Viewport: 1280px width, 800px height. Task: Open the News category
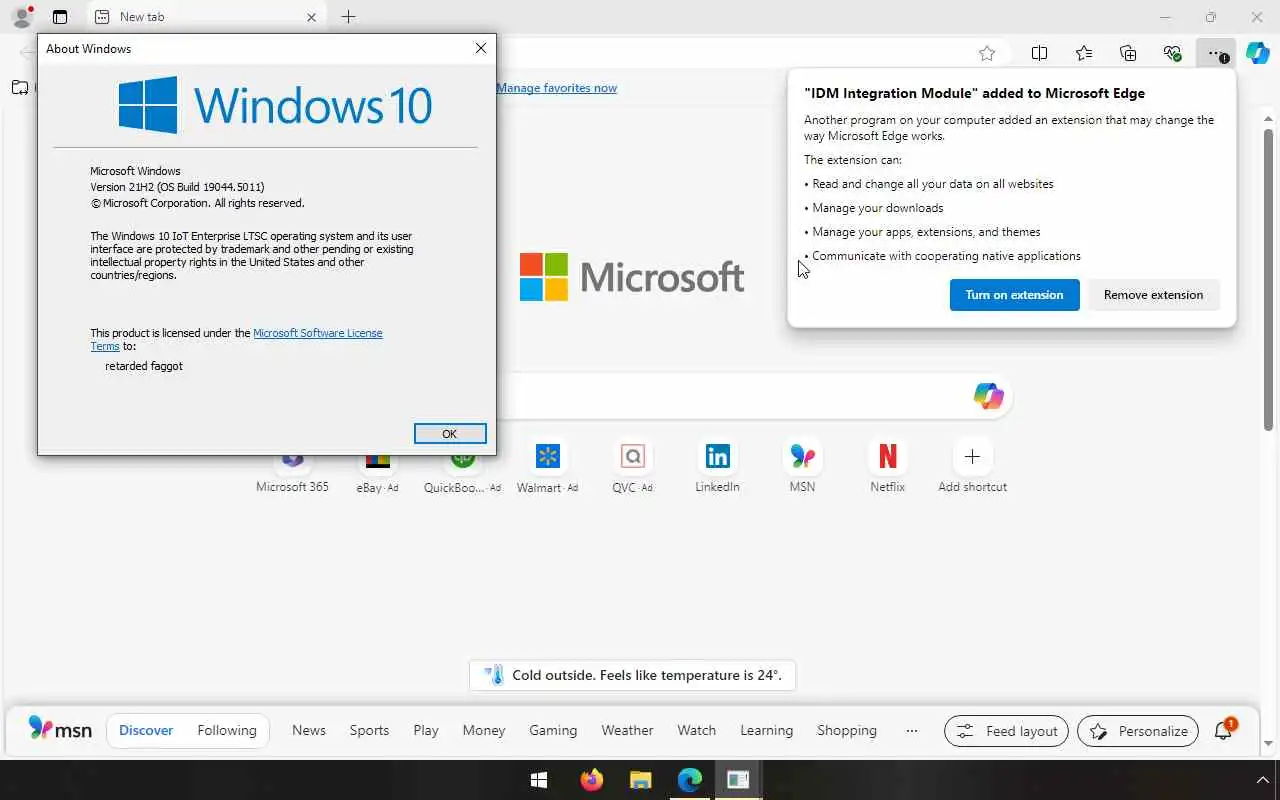coord(309,730)
